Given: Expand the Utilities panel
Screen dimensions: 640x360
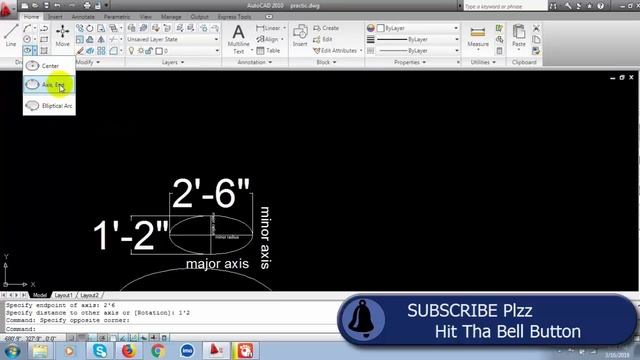Looking at the screenshot, I should pos(483,62).
